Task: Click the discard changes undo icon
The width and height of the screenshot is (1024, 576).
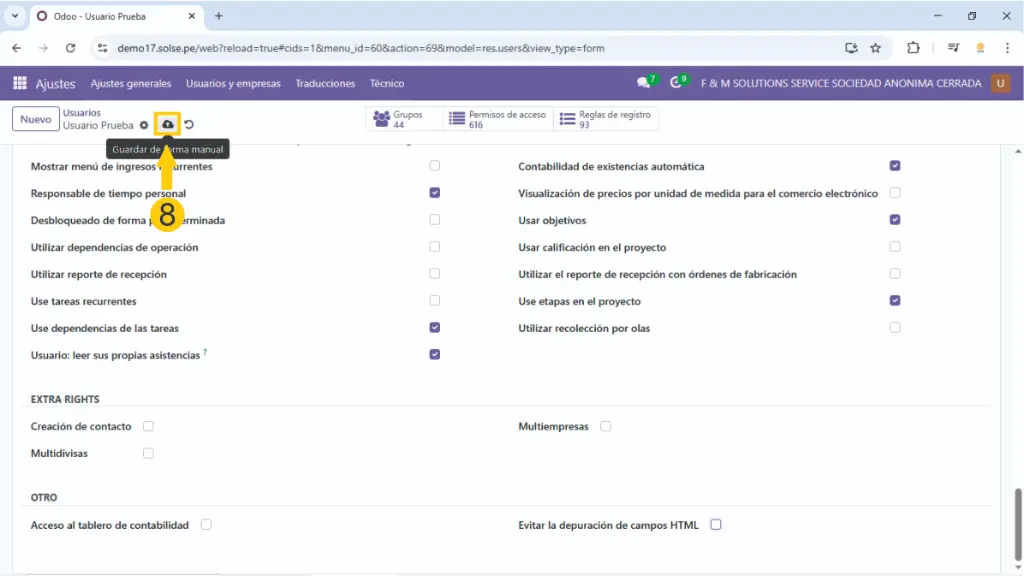Action: [188, 125]
